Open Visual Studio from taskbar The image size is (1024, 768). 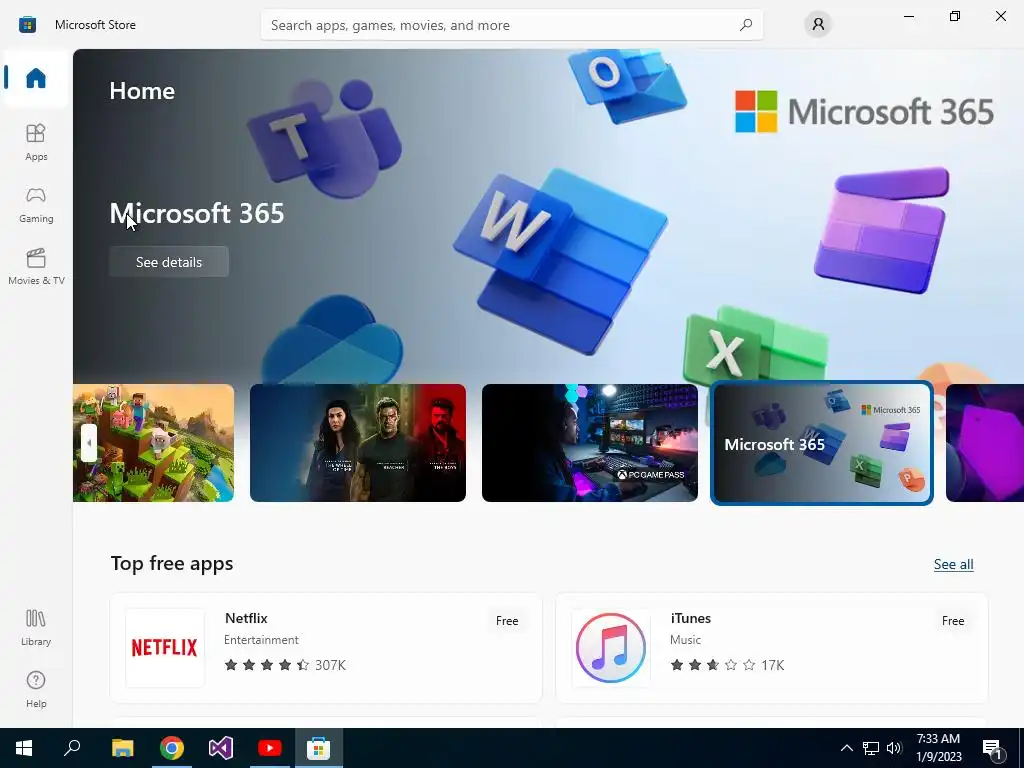tap(221, 748)
